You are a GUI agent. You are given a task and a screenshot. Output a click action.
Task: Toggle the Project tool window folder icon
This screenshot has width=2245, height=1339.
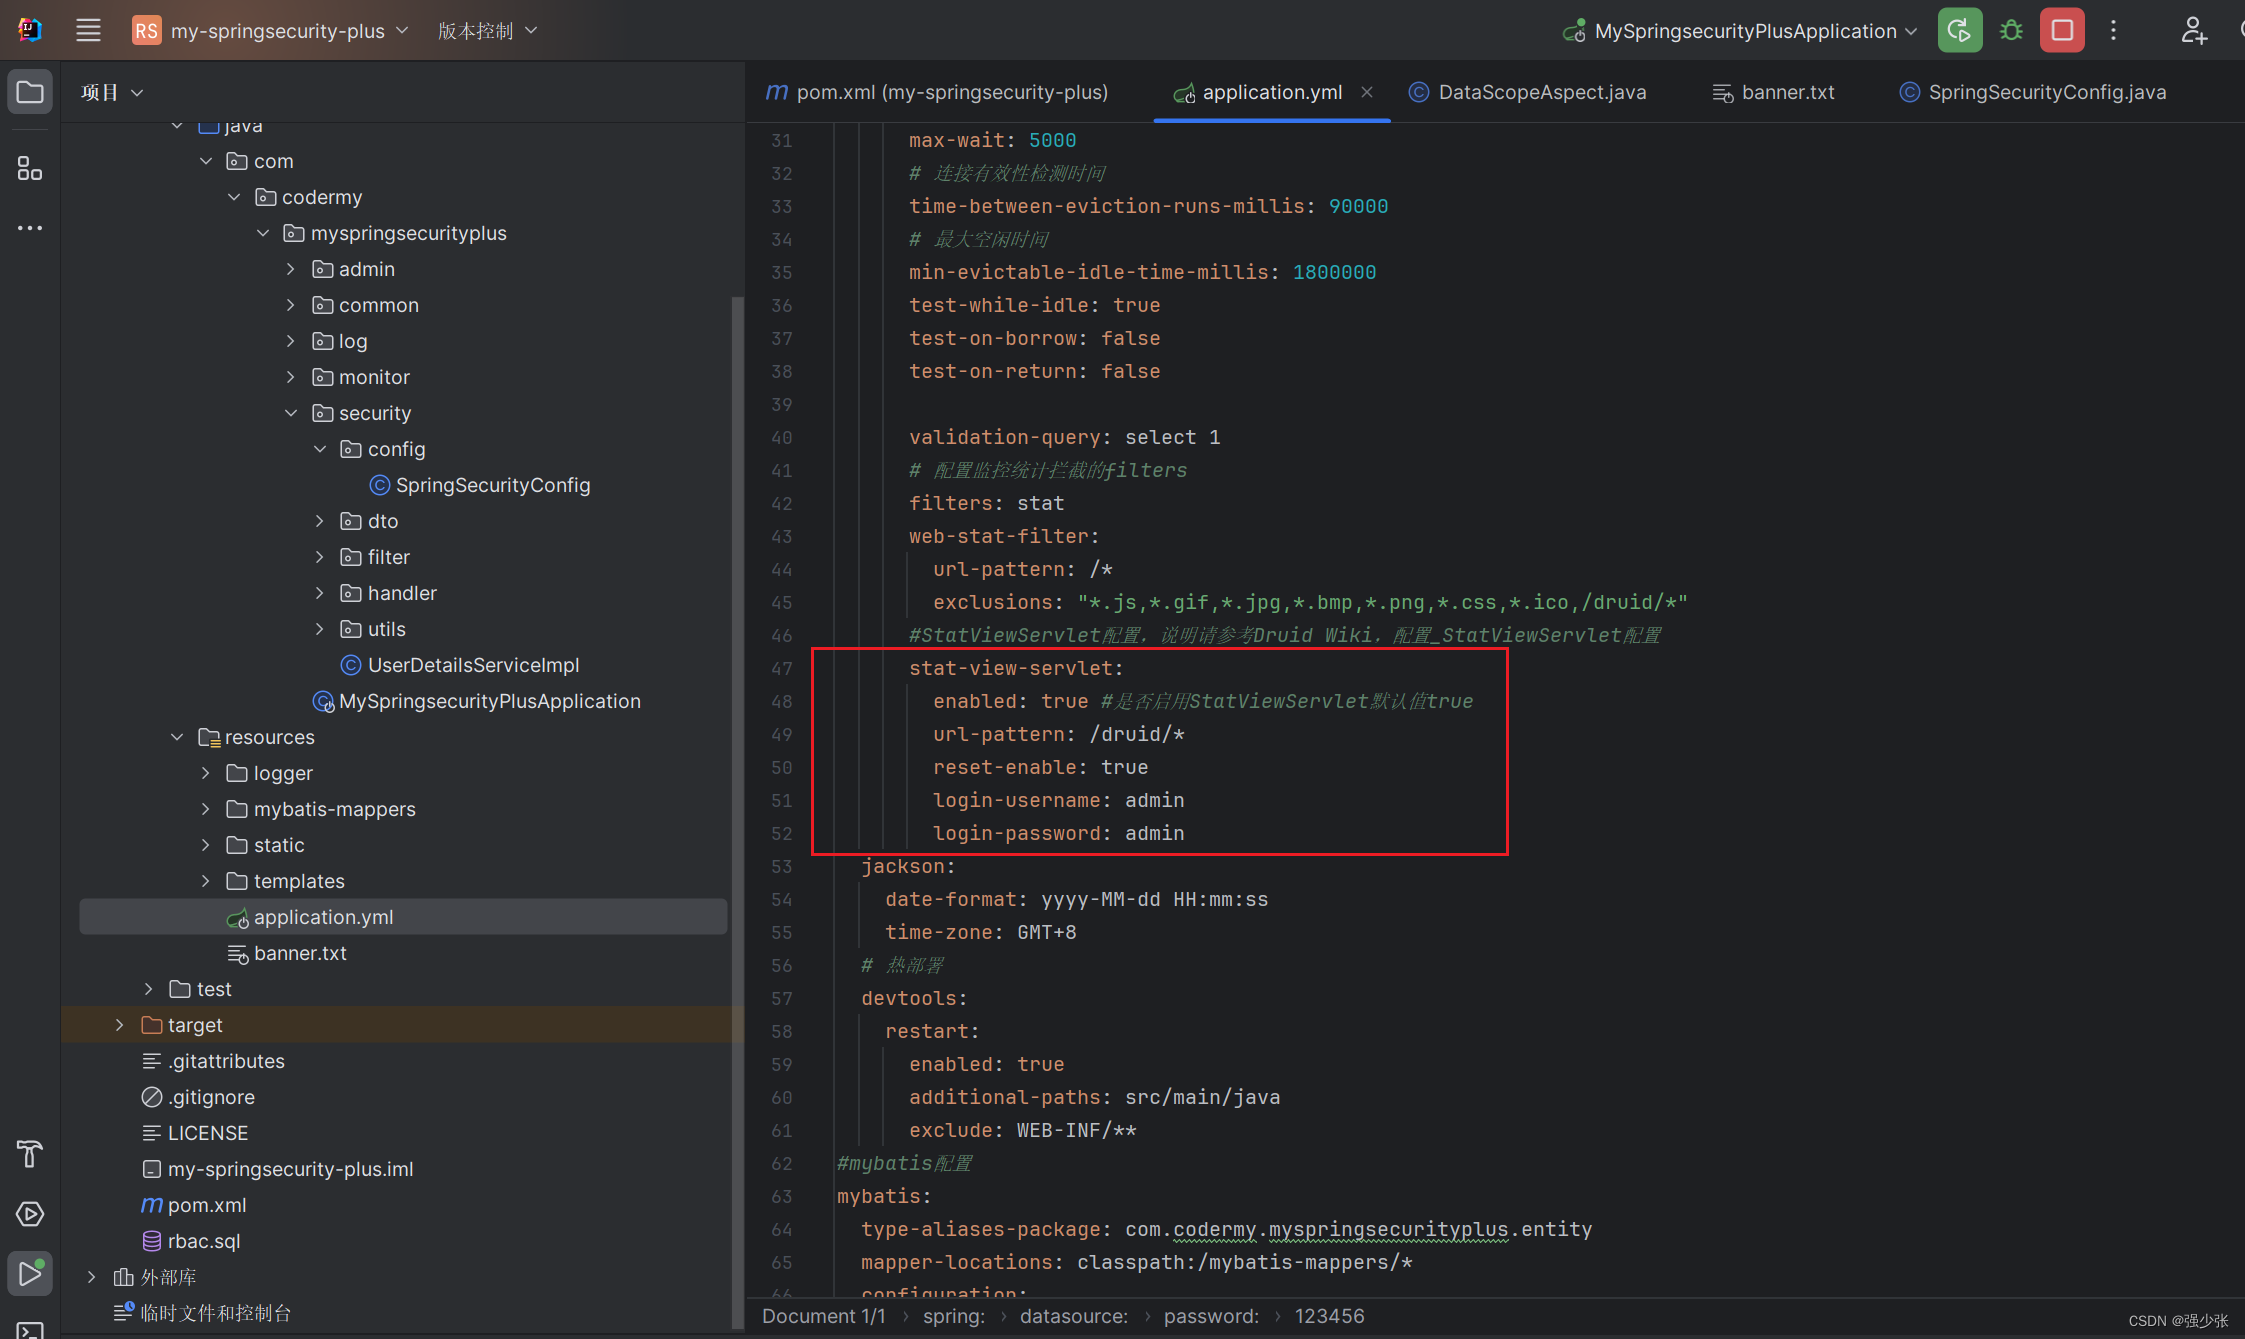pyautogui.click(x=30, y=92)
